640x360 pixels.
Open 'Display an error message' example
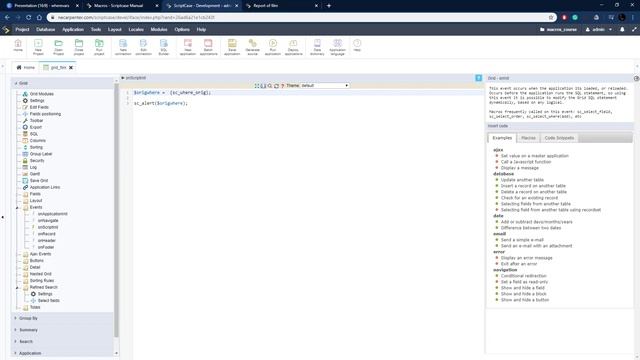pyautogui.click(x=527, y=258)
